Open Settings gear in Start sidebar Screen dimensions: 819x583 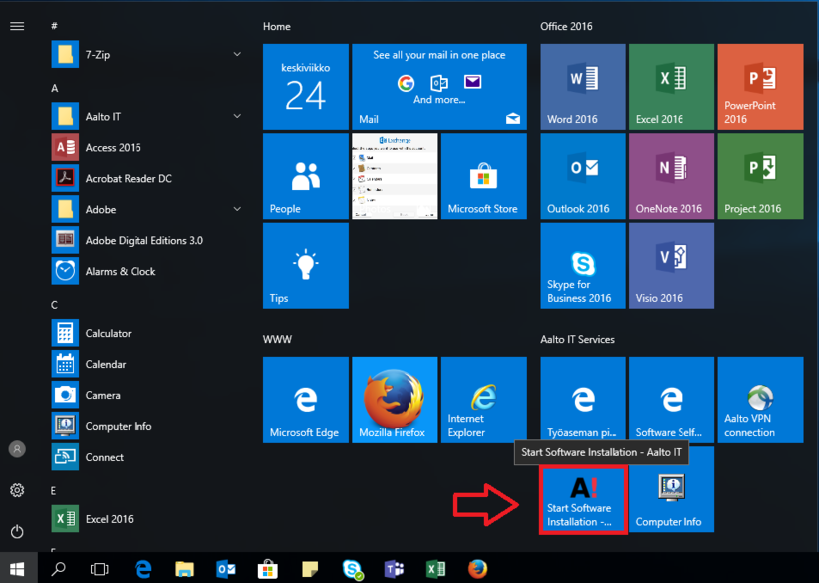tap(17, 490)
